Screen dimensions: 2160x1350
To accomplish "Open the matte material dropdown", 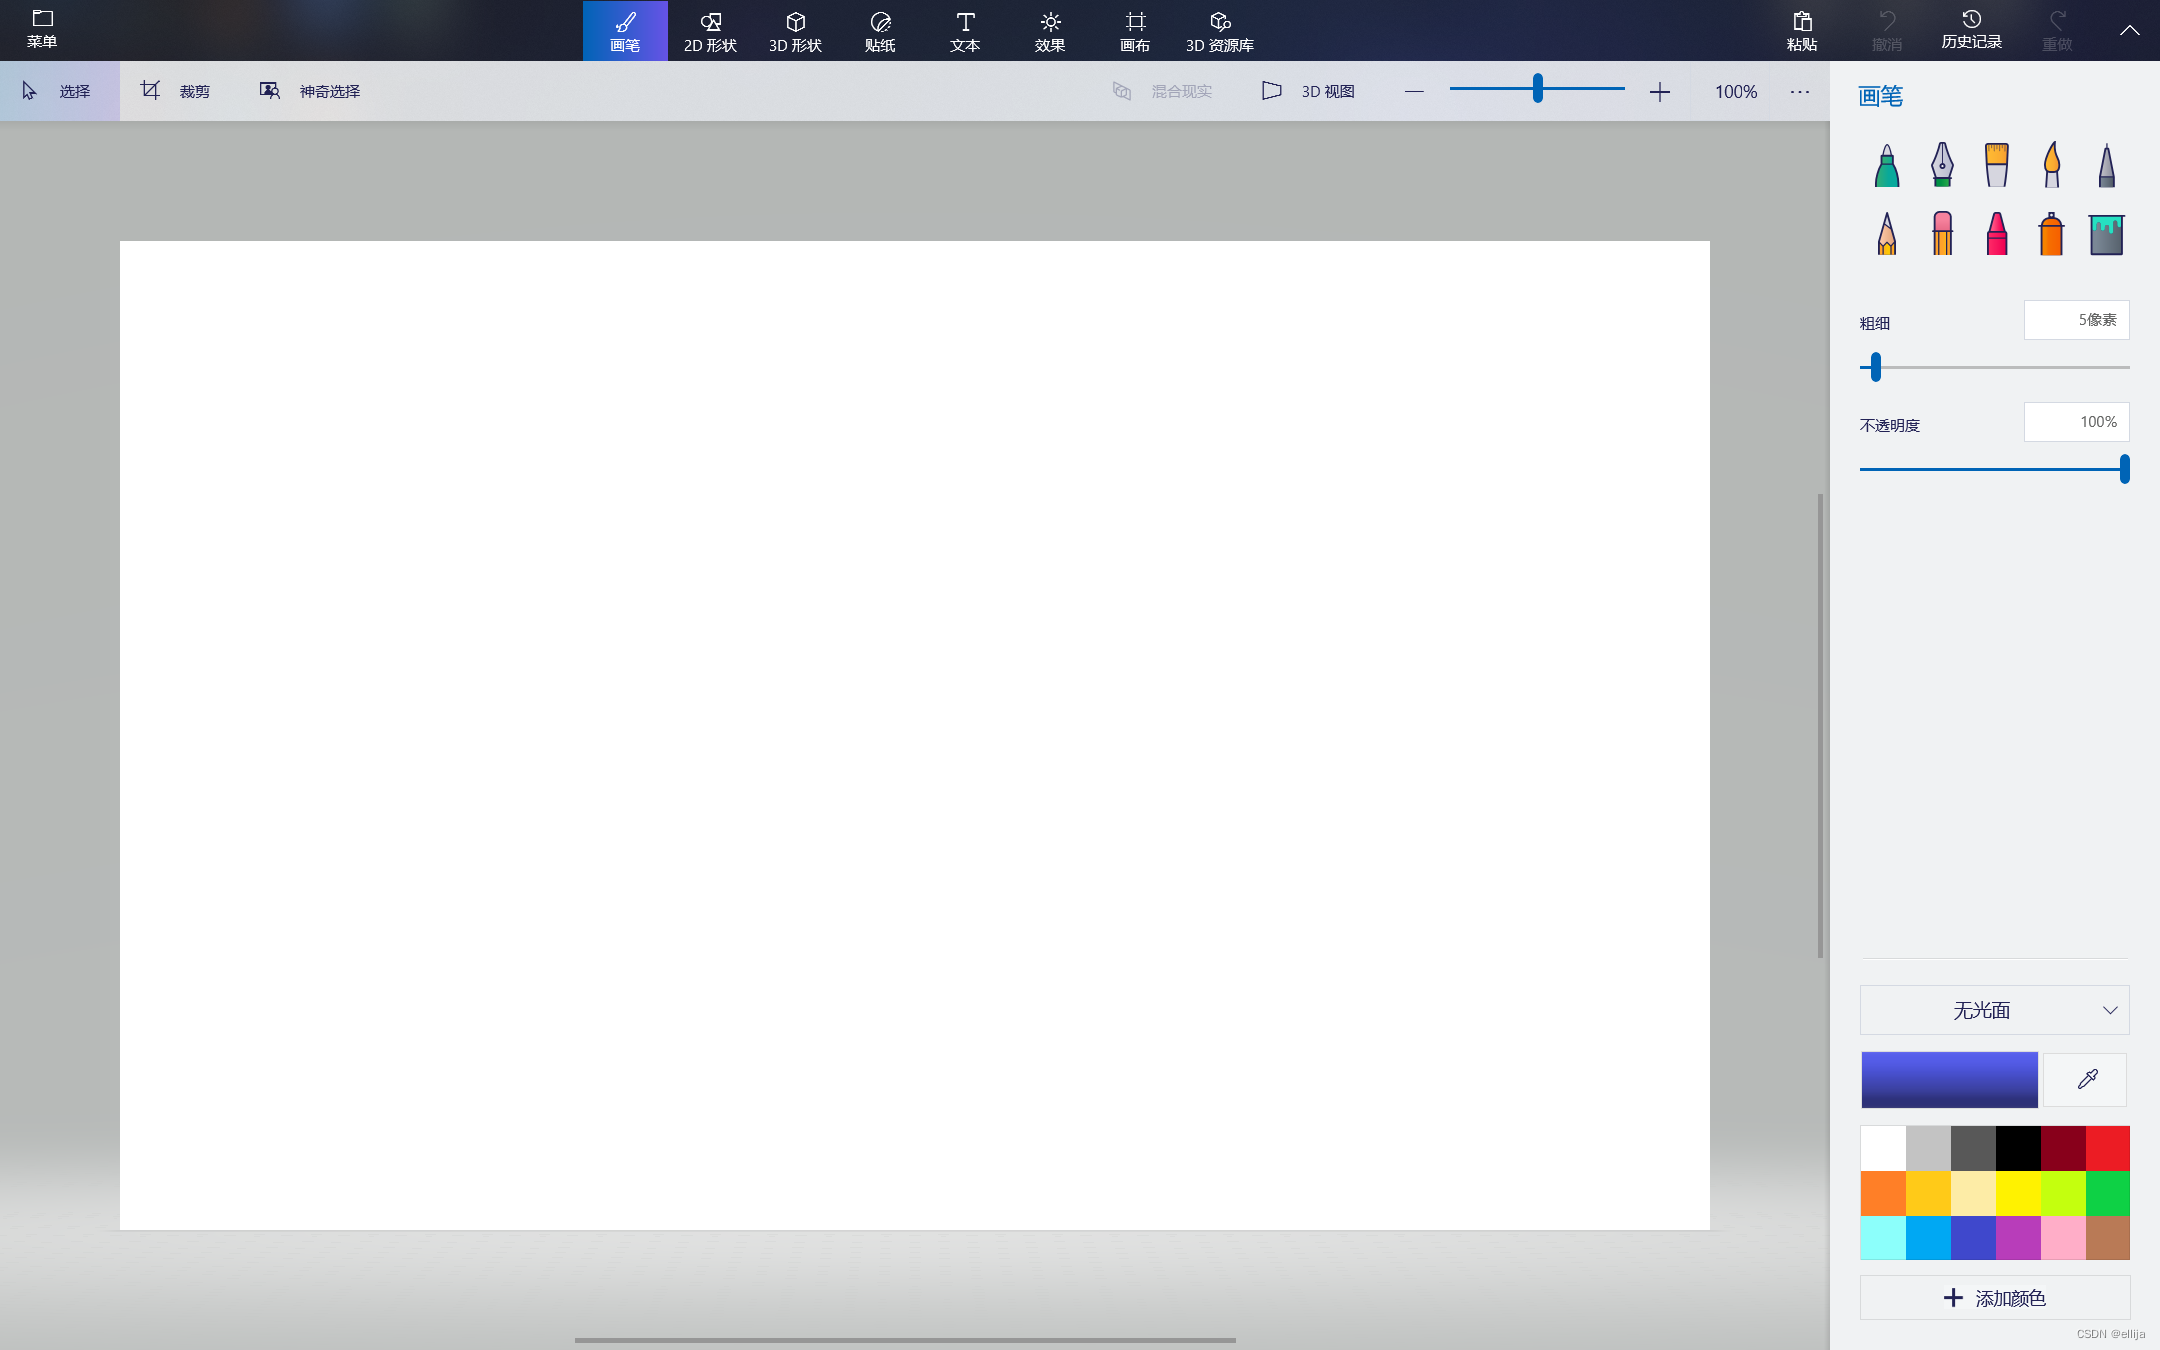I will (x=1994, y=1010).
